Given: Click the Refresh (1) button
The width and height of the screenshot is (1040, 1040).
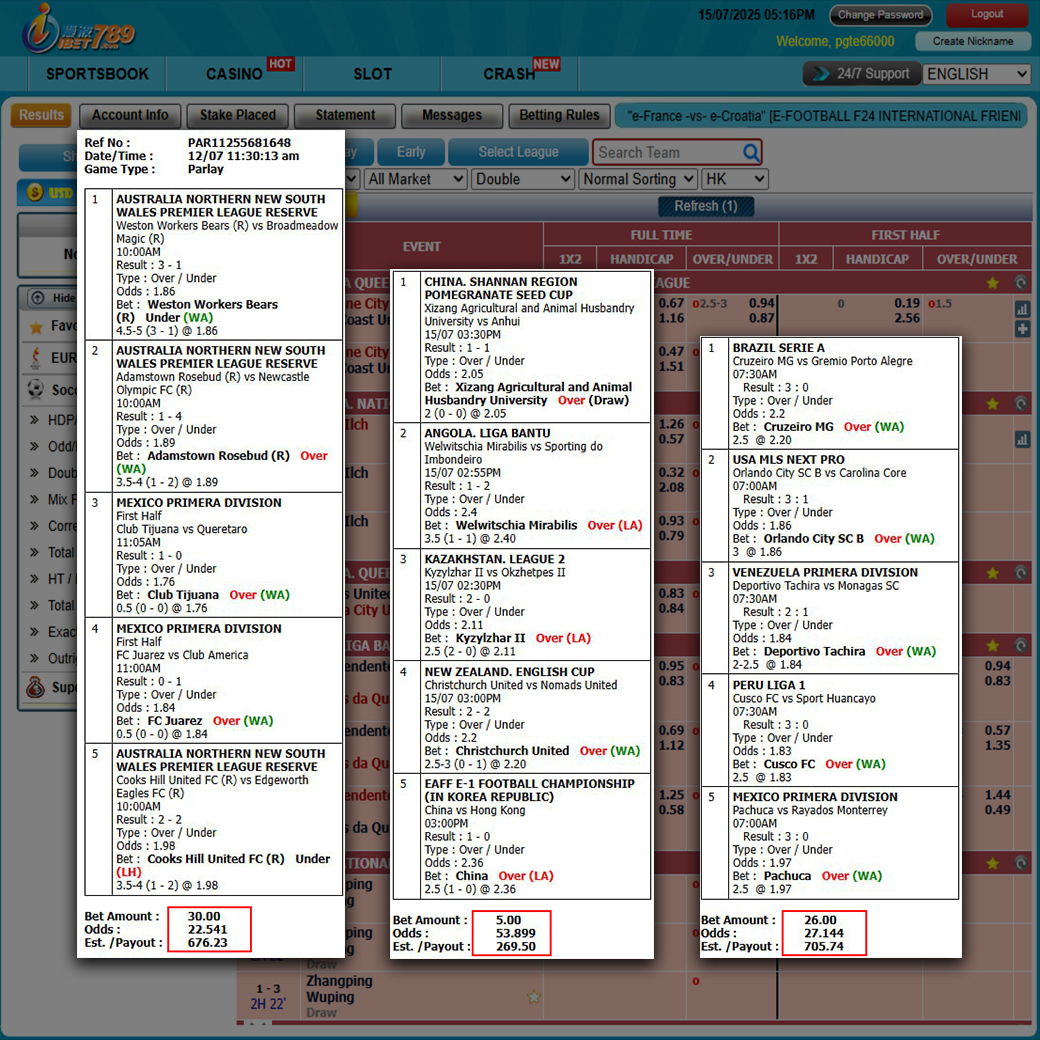Looking at the screenshot, I should point(706,206).
